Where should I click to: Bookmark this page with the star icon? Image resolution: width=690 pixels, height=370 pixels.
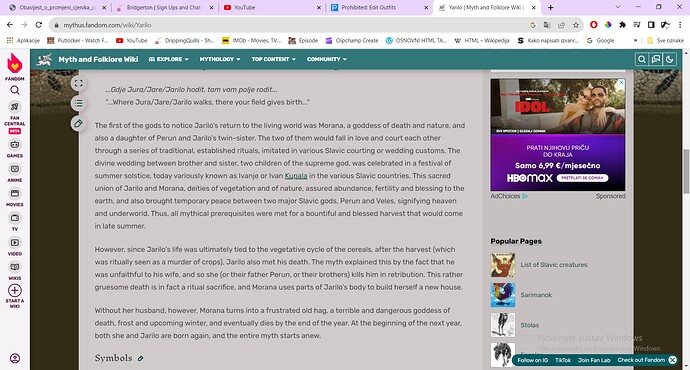pyautogui.click(x=576, y=25)
